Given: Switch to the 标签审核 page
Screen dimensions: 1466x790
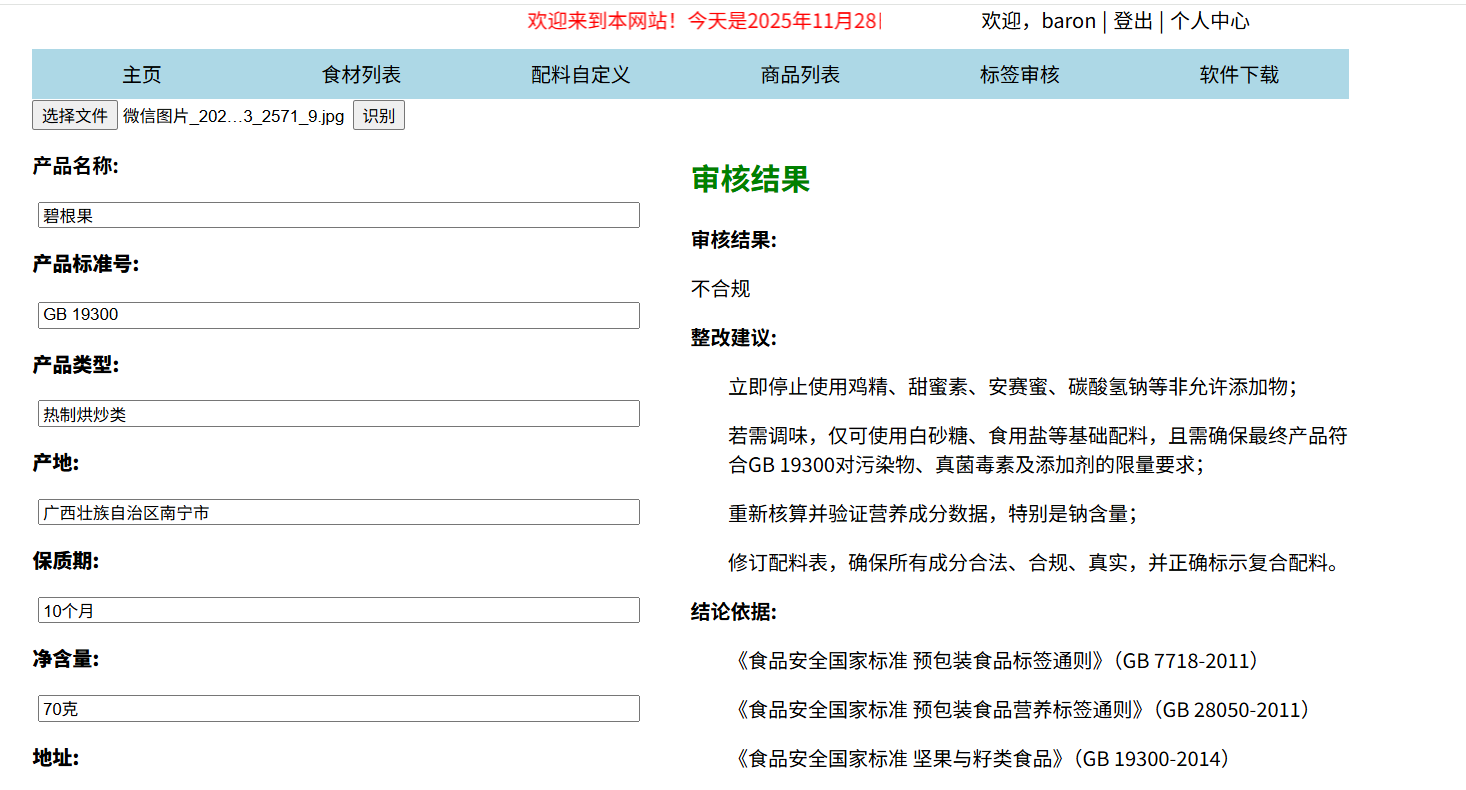Looking at the screenshot, I should [x=1019, y=75].
